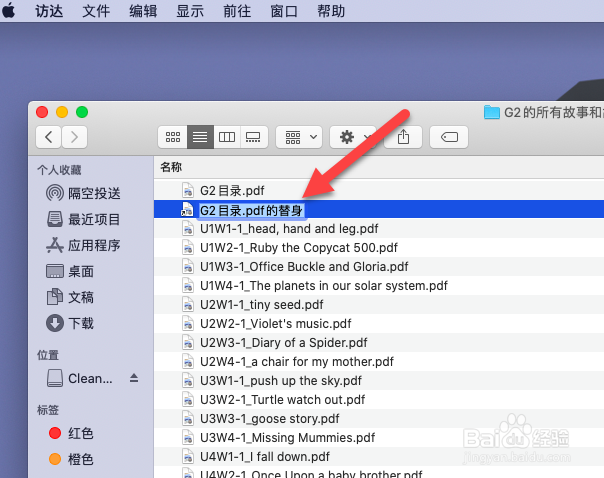This screenshot has height=478, width=604.
Task: Switch to icon view
Action: coord(173,137)
